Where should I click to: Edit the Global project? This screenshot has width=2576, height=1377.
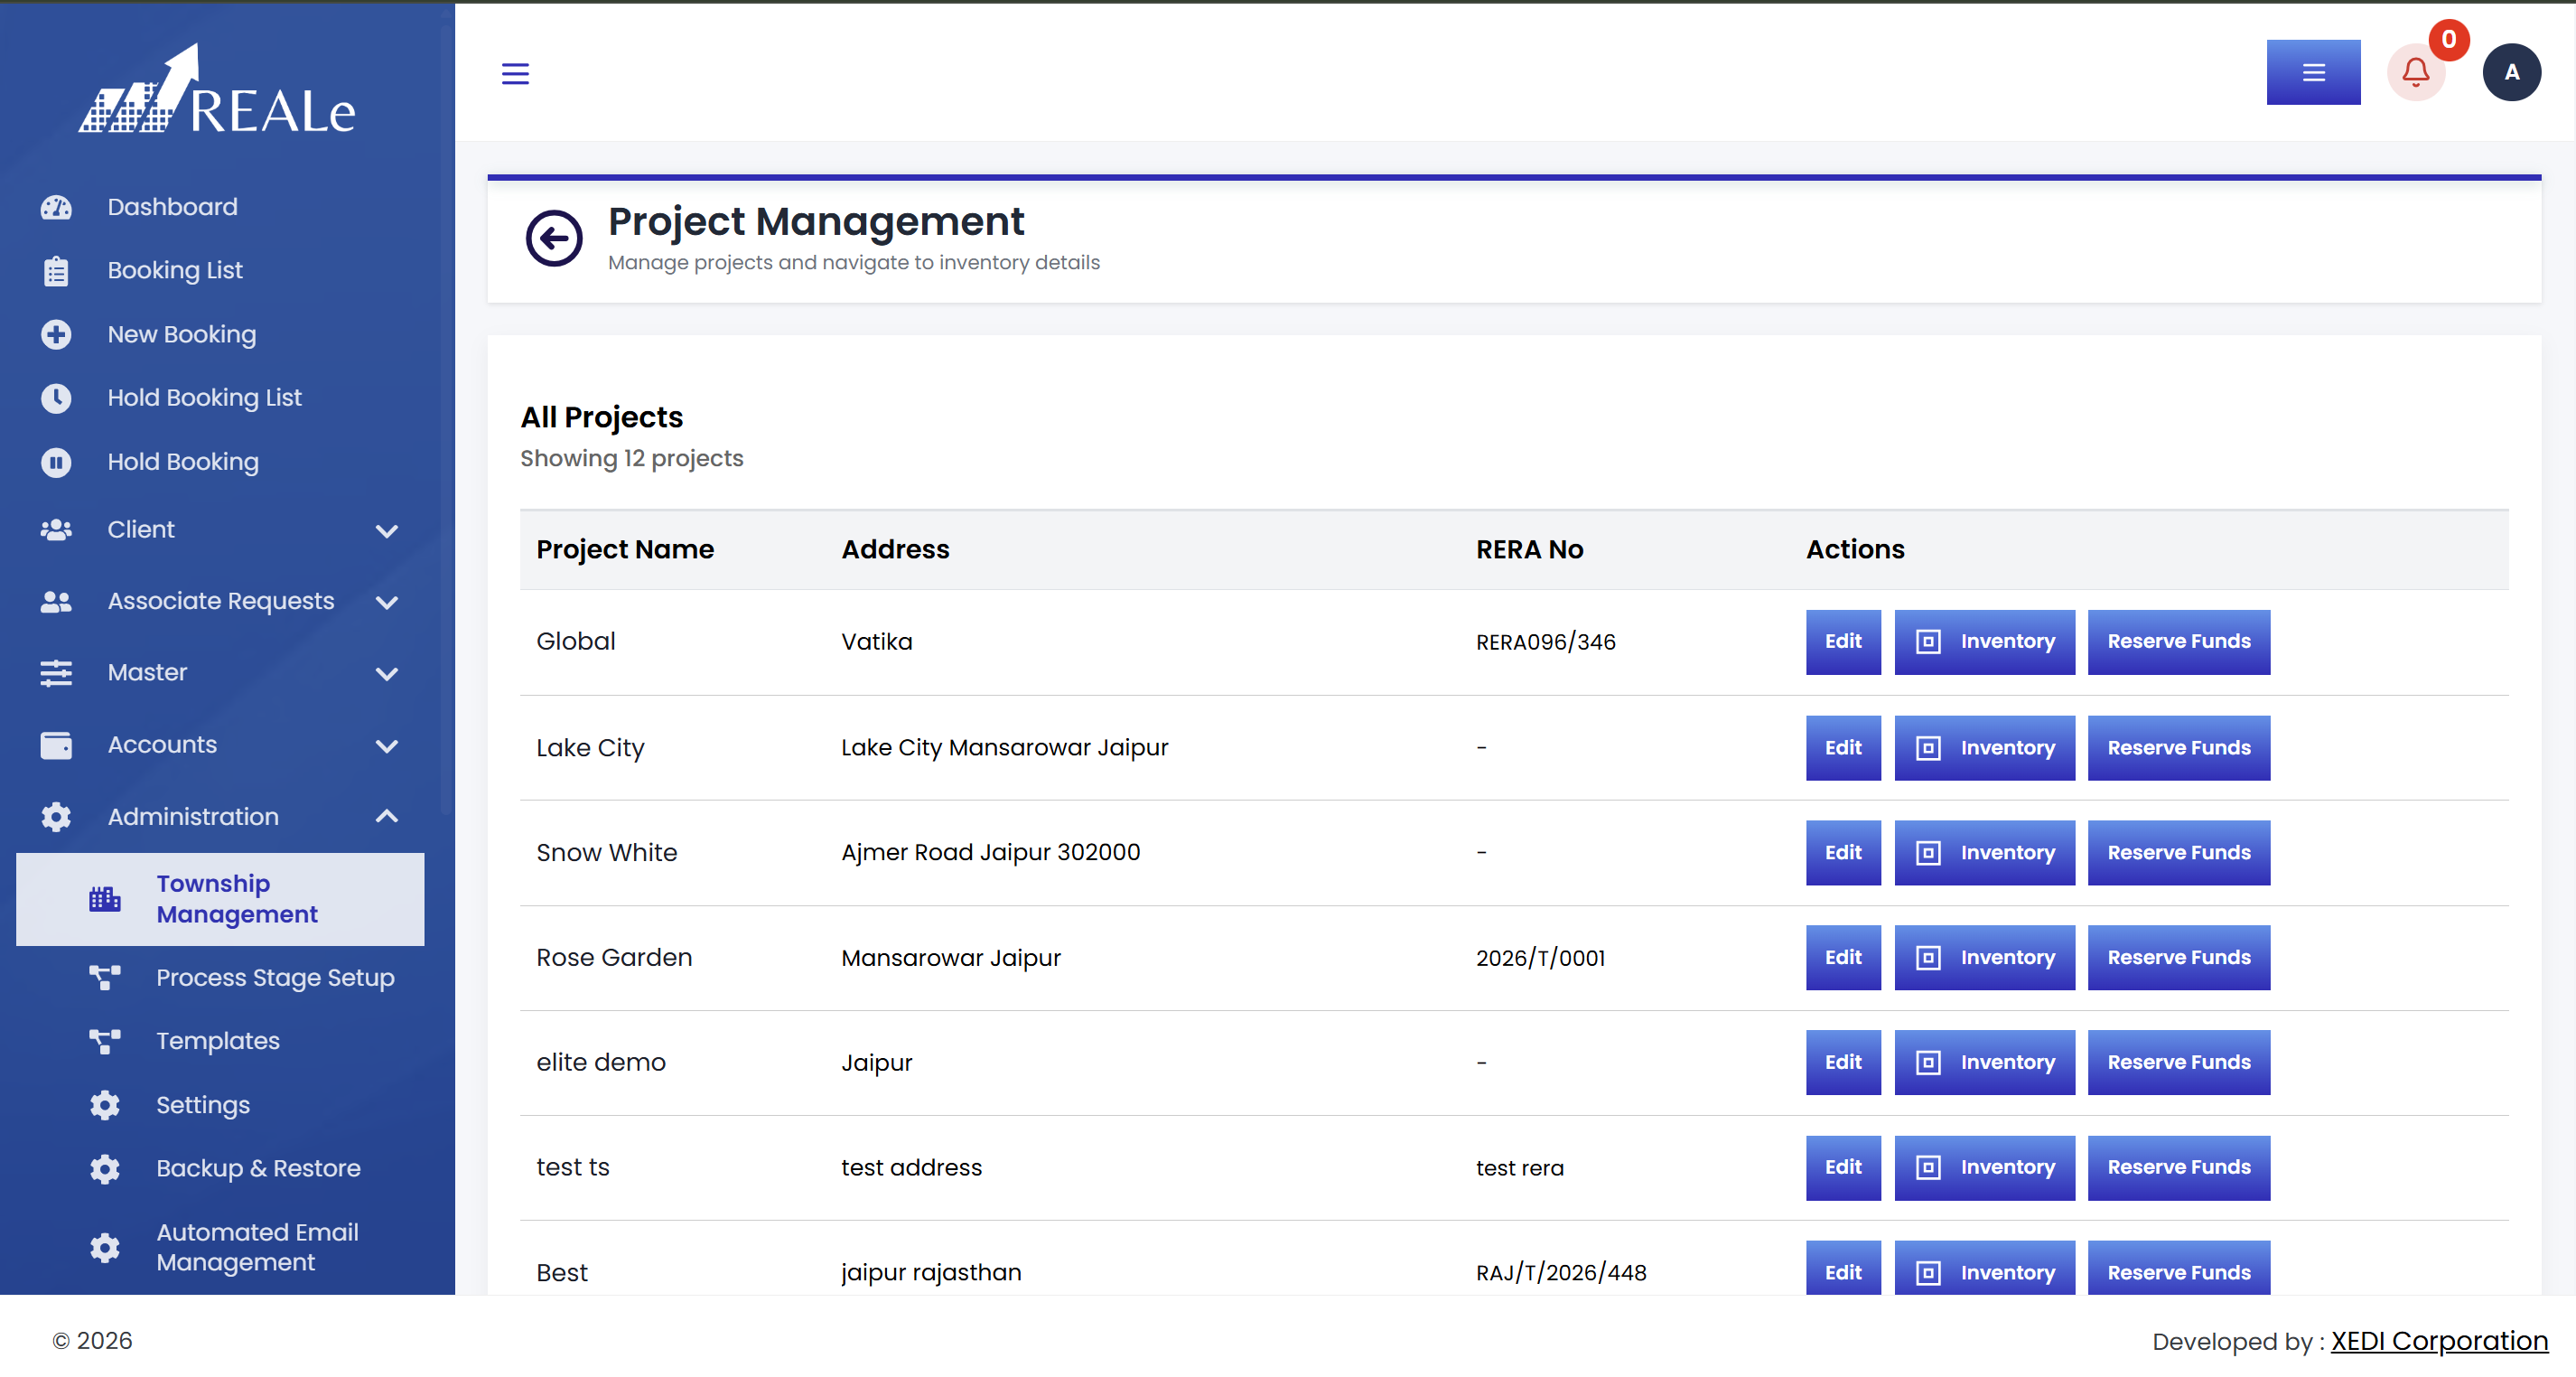click(x=1843, y=642)
